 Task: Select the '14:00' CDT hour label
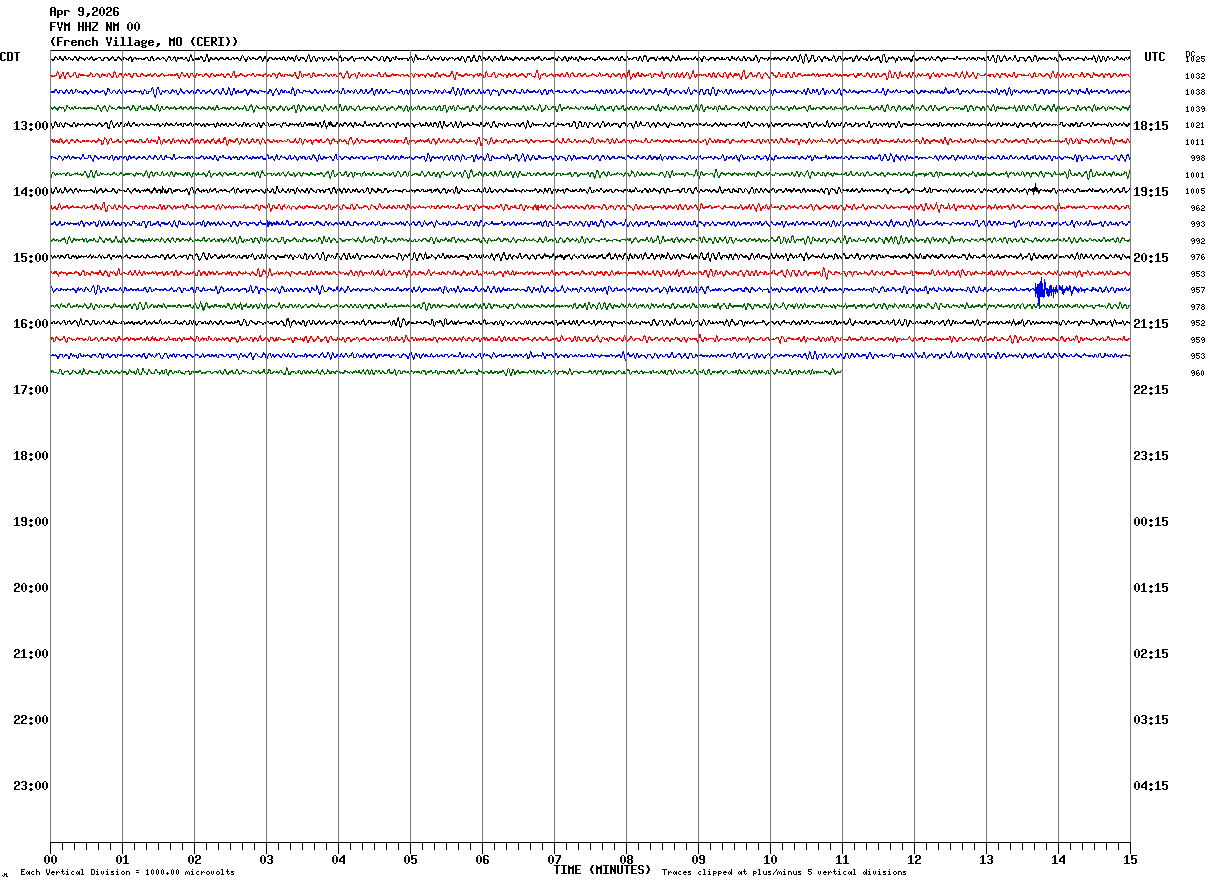31,192
